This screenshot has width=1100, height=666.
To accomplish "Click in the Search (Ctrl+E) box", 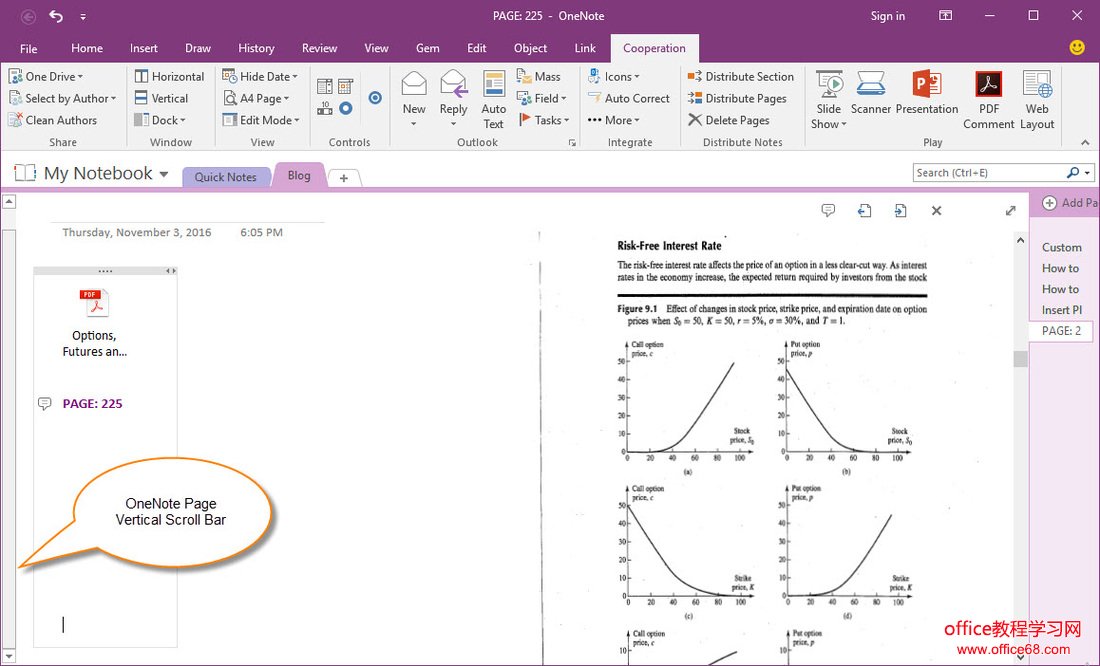I will (x=988, y=173).
